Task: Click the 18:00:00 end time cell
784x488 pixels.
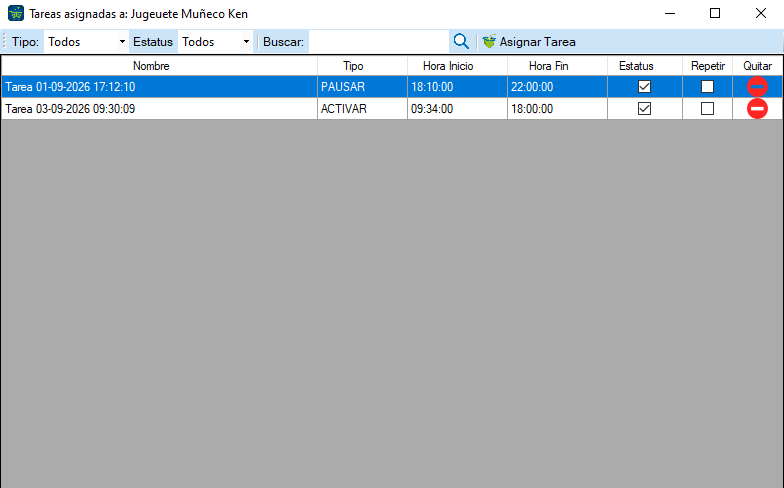Action: (x=557, y=108)
